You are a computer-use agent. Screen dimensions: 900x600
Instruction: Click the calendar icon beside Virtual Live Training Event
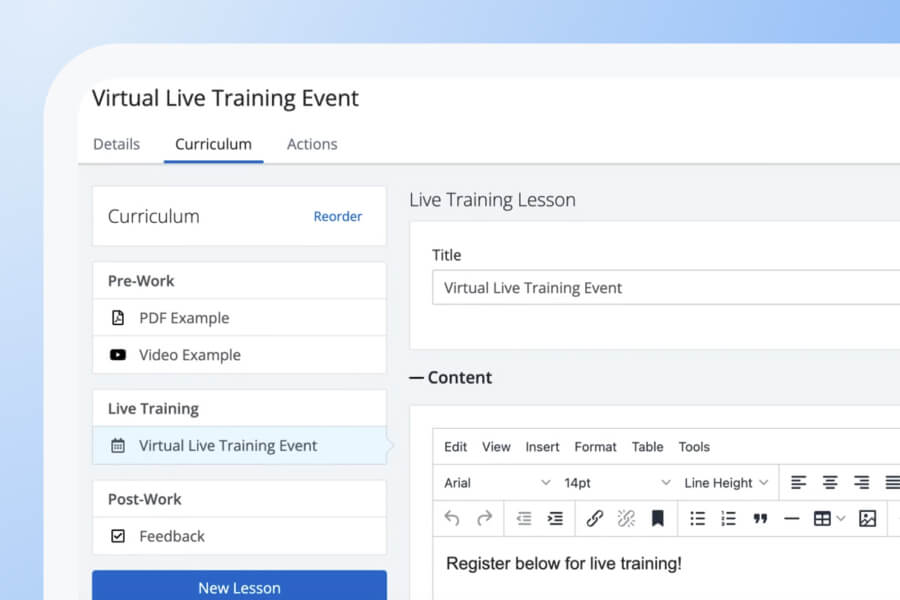coord(118,446)
